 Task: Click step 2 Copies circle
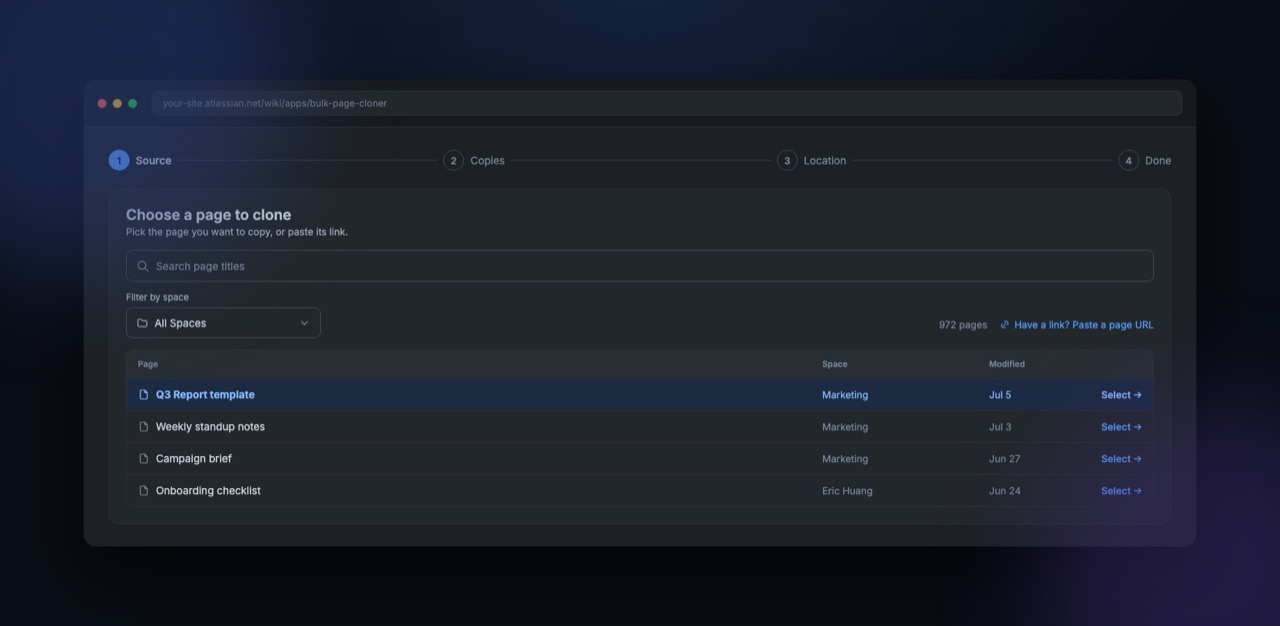454,160
